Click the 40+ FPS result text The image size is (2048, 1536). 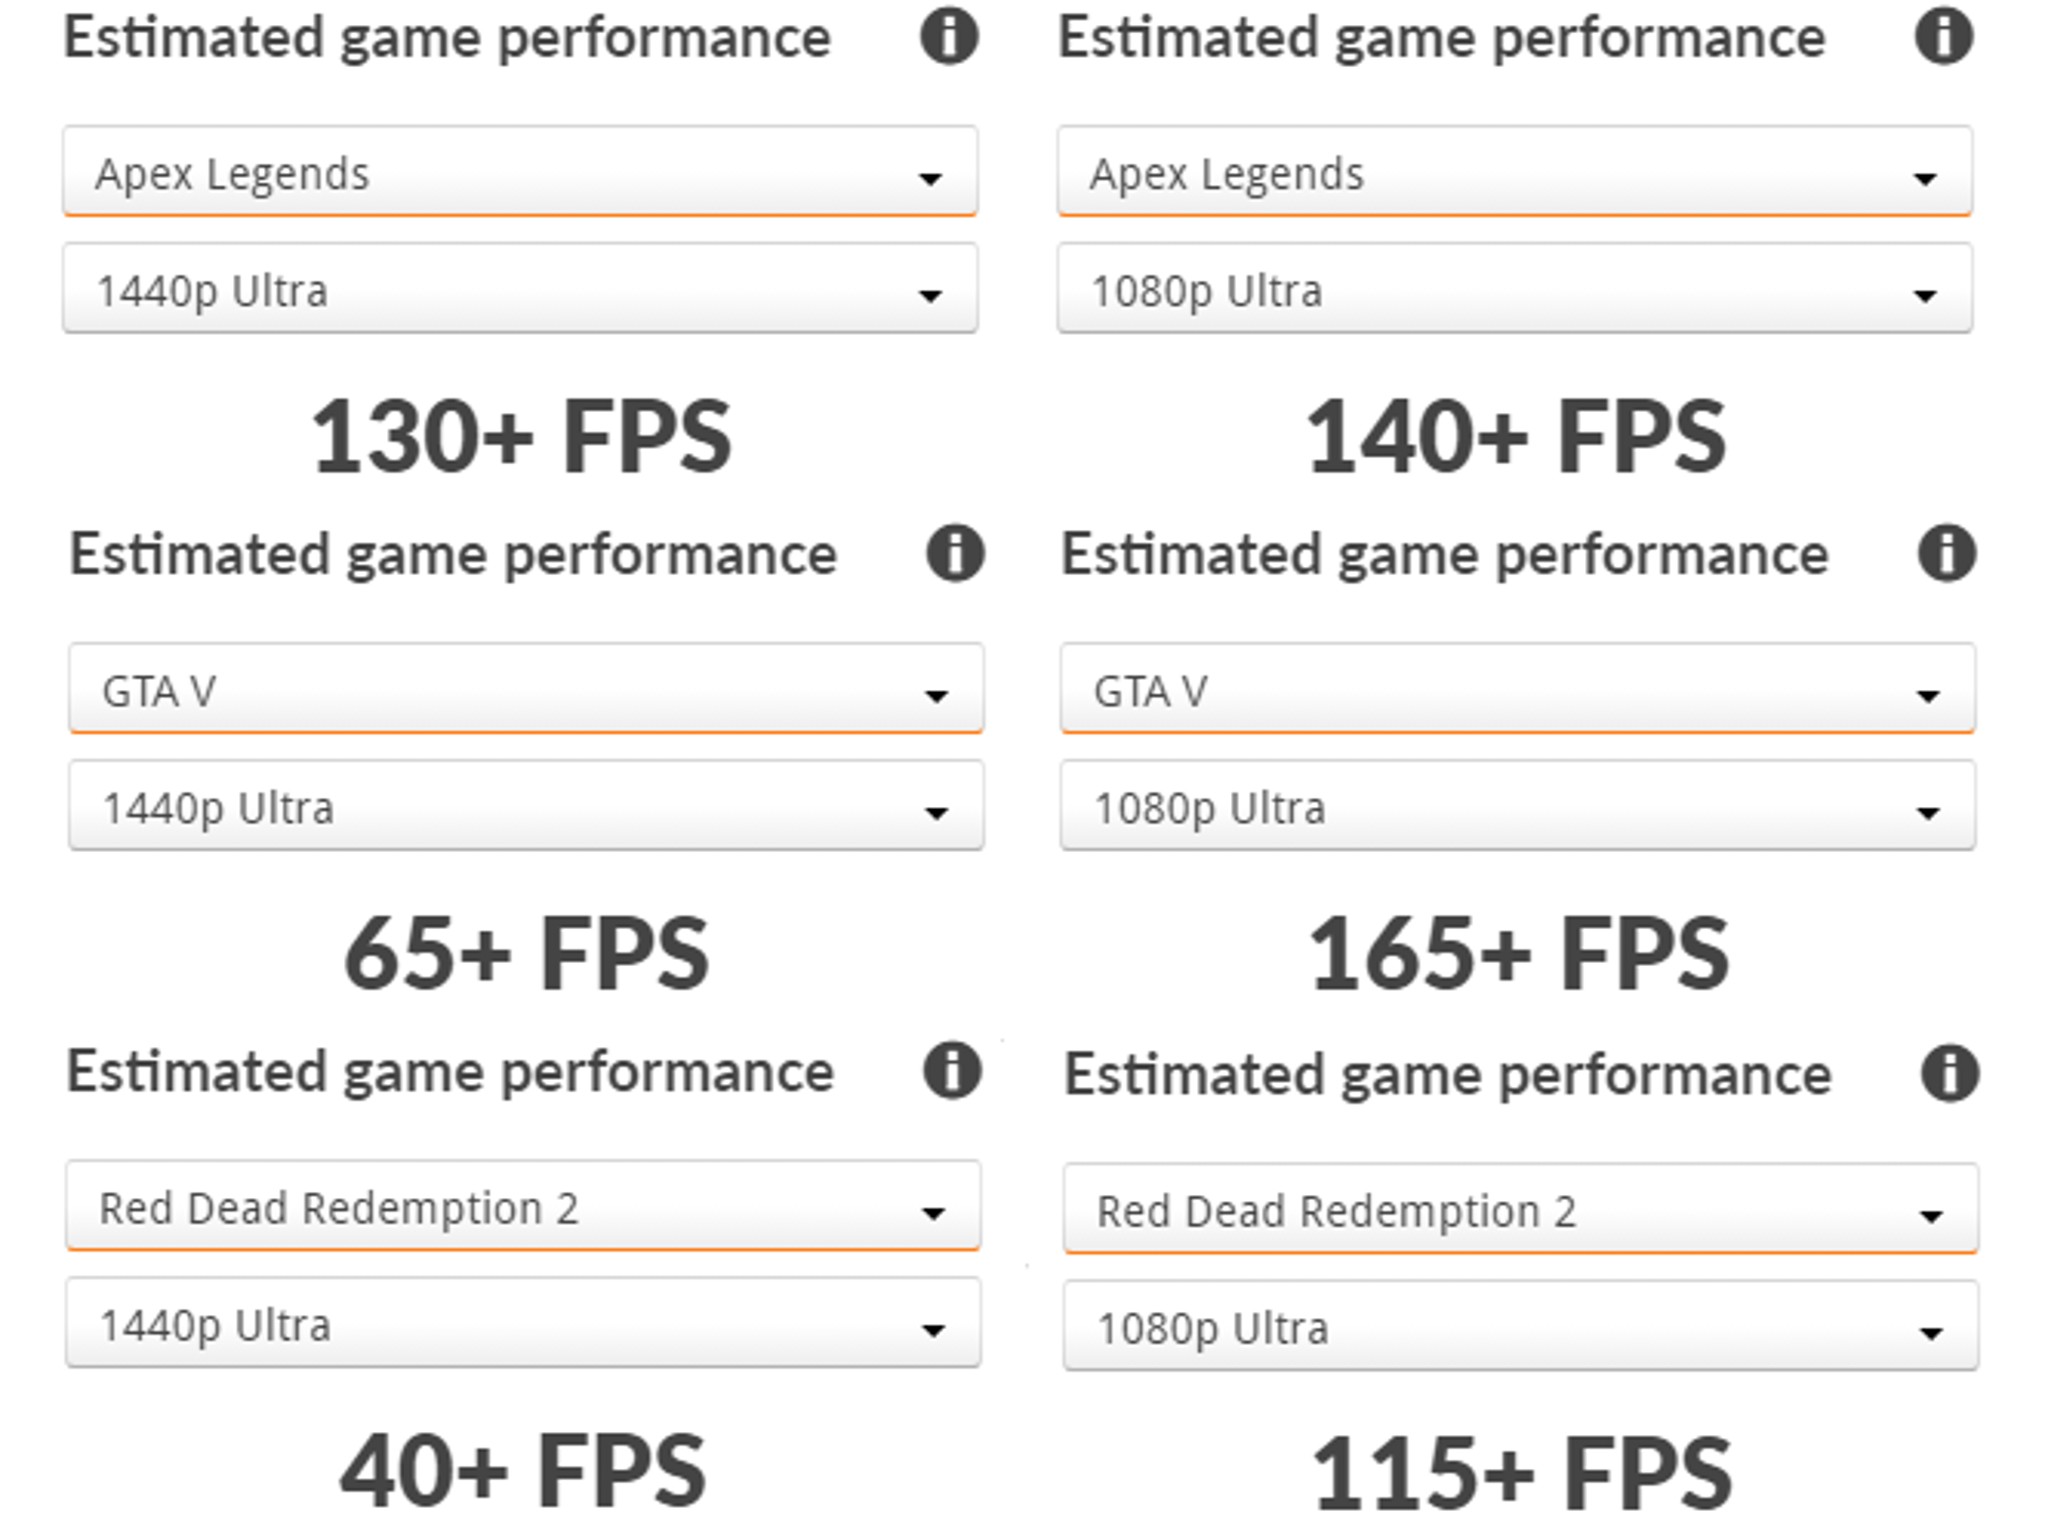point(523,1470)
